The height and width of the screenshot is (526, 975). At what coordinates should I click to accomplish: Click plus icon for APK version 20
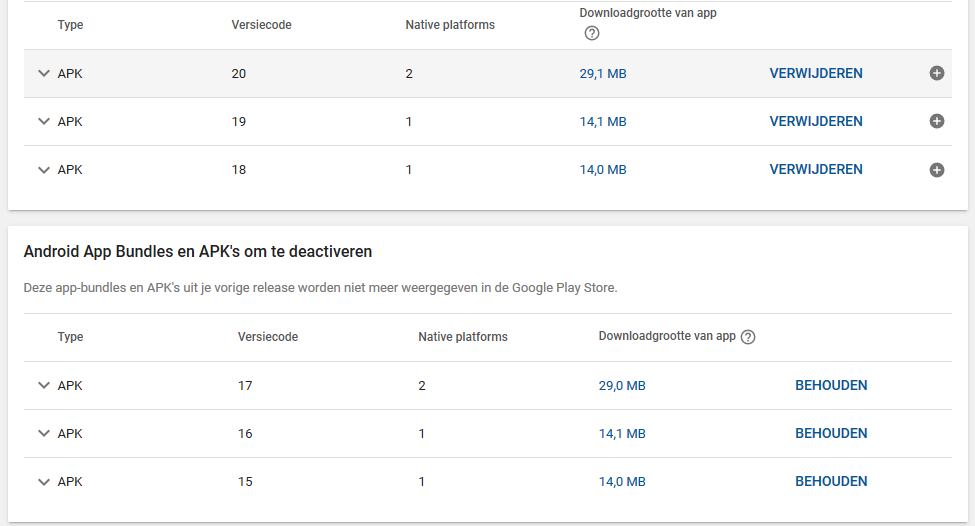click(x=937, y=73)
